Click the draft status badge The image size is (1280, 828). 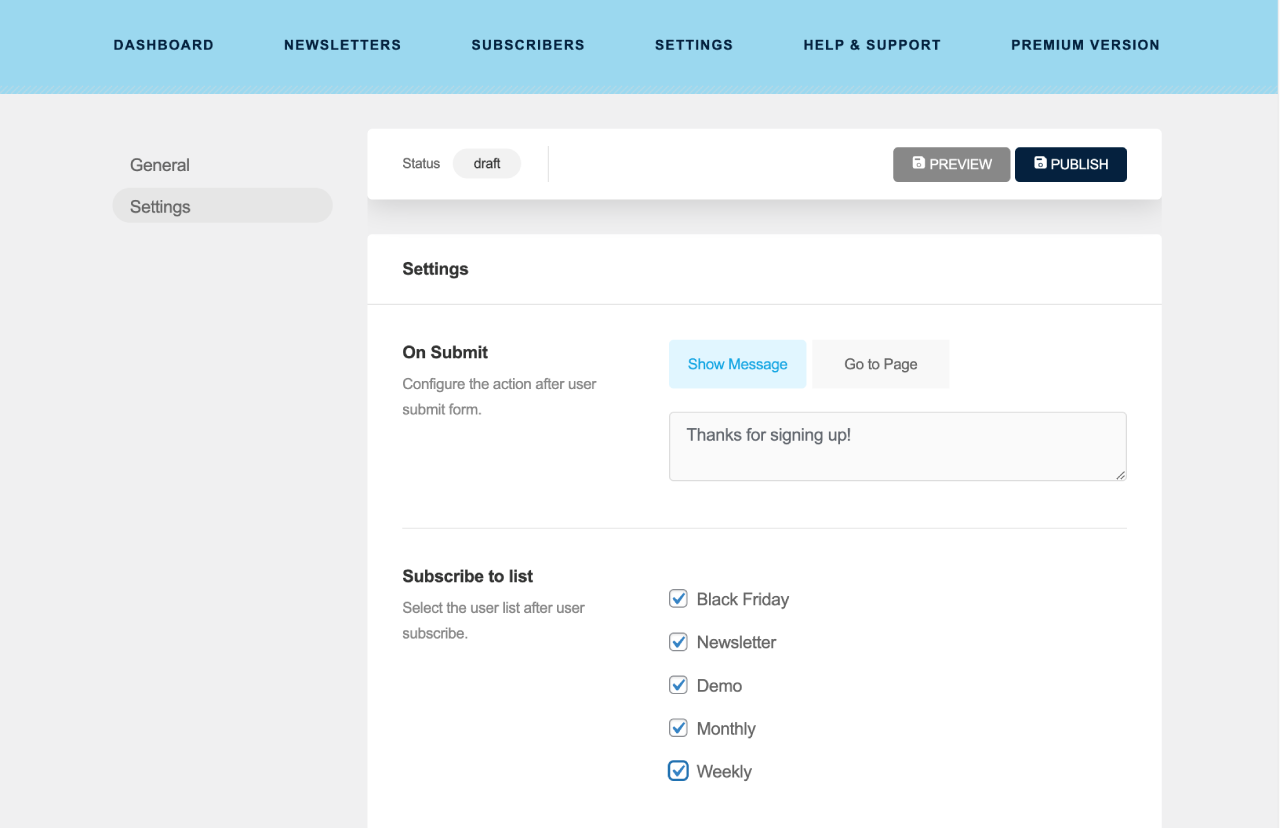487,163
